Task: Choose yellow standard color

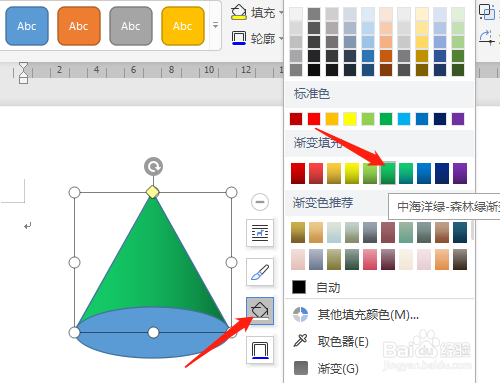Action: (350, 119)
